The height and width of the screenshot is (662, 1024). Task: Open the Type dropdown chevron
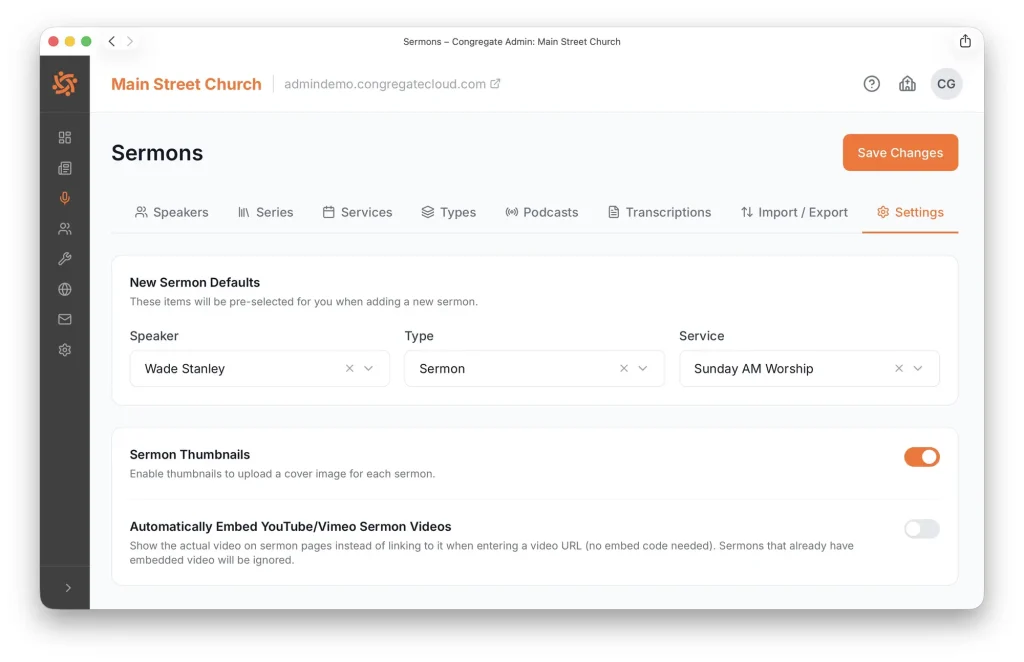[x=643, y=368]
